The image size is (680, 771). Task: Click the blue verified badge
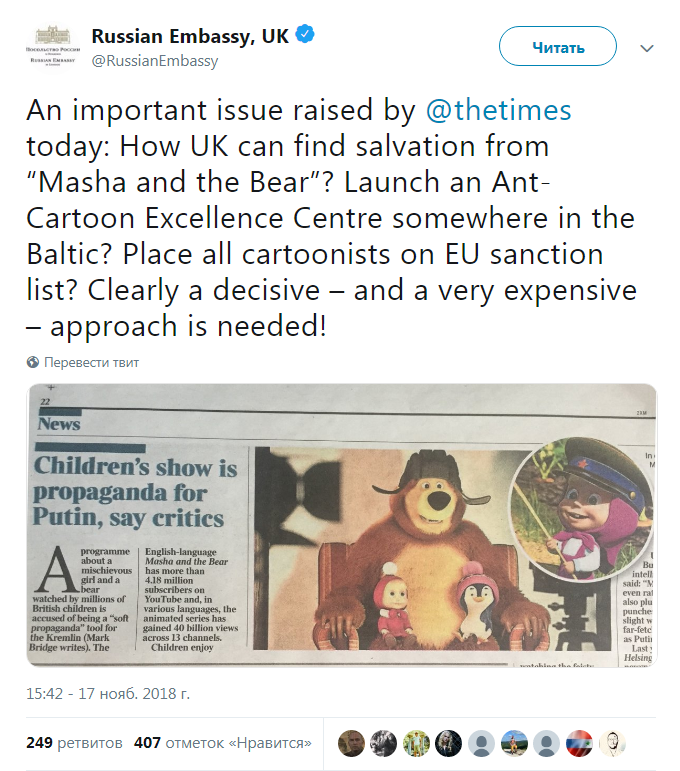click(x=305, y=36)
